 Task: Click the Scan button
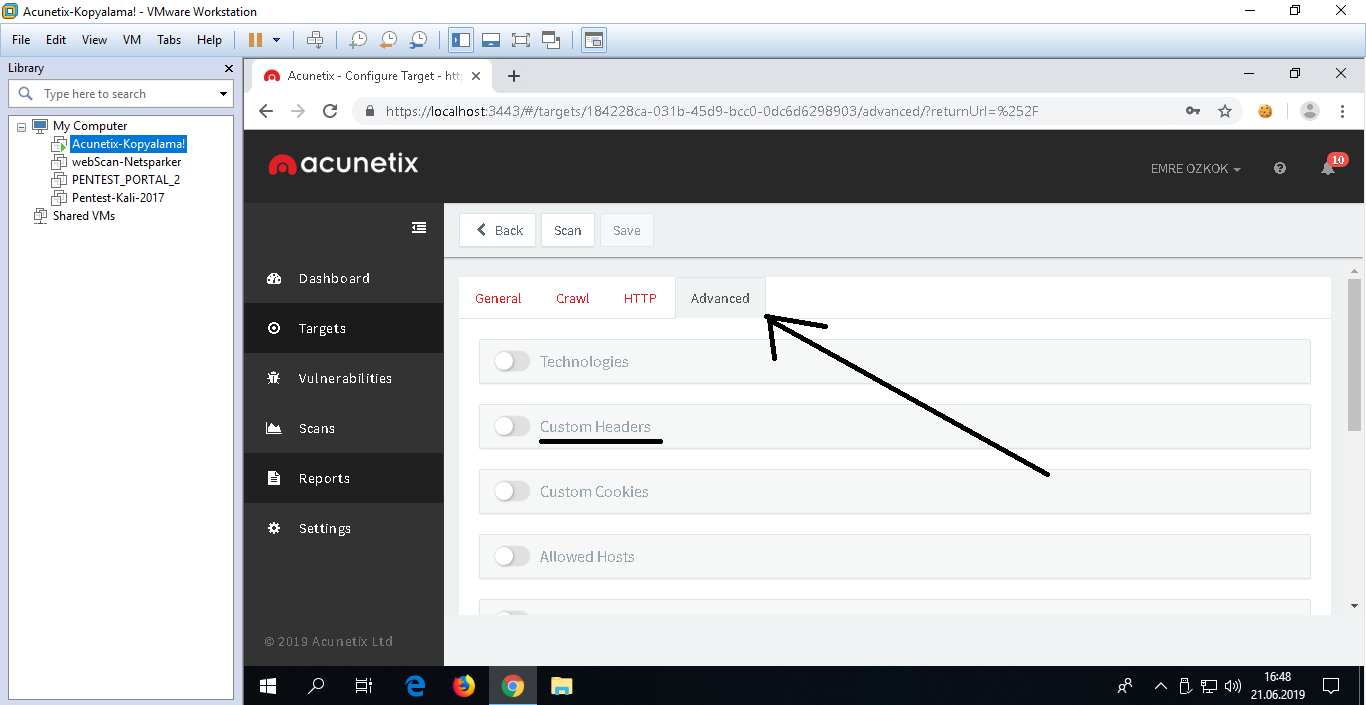pyautogui.click(x=568, y=230)
